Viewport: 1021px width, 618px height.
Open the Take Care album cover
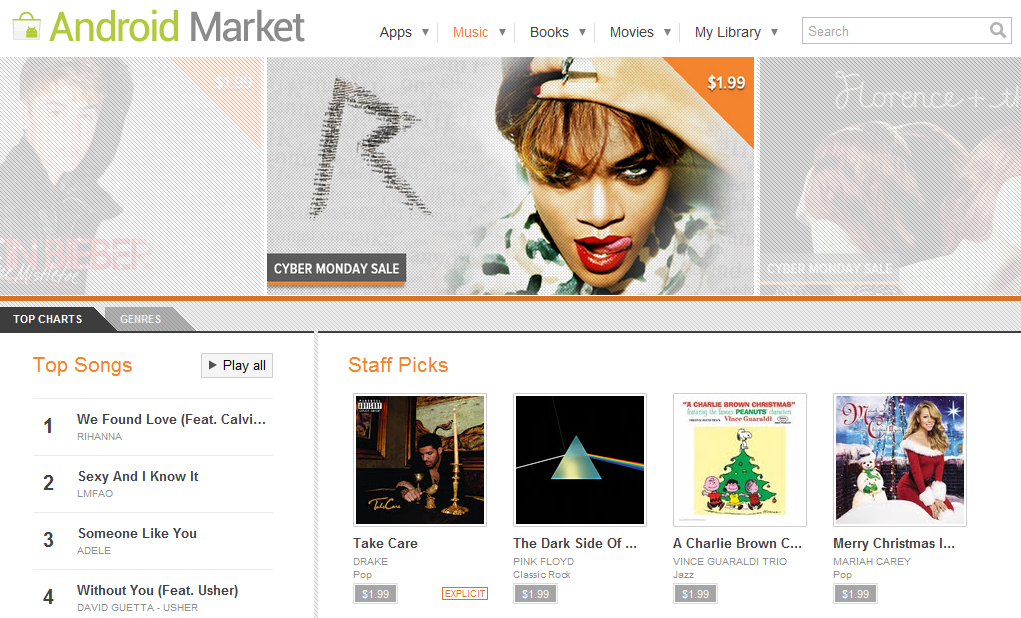click(x=420, y=460)
